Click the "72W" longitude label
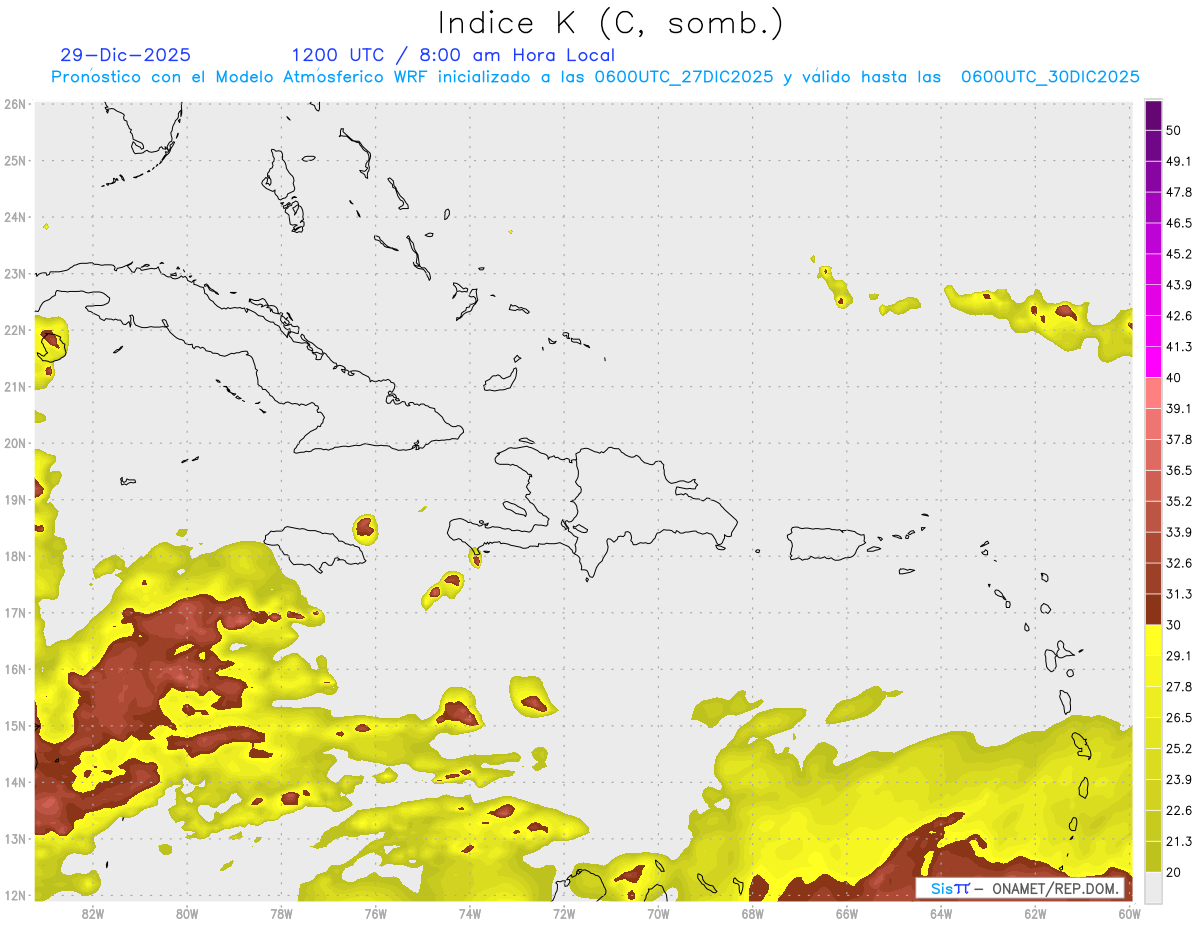The width and height of the screenshot is (1200, 927). (564, 913)
